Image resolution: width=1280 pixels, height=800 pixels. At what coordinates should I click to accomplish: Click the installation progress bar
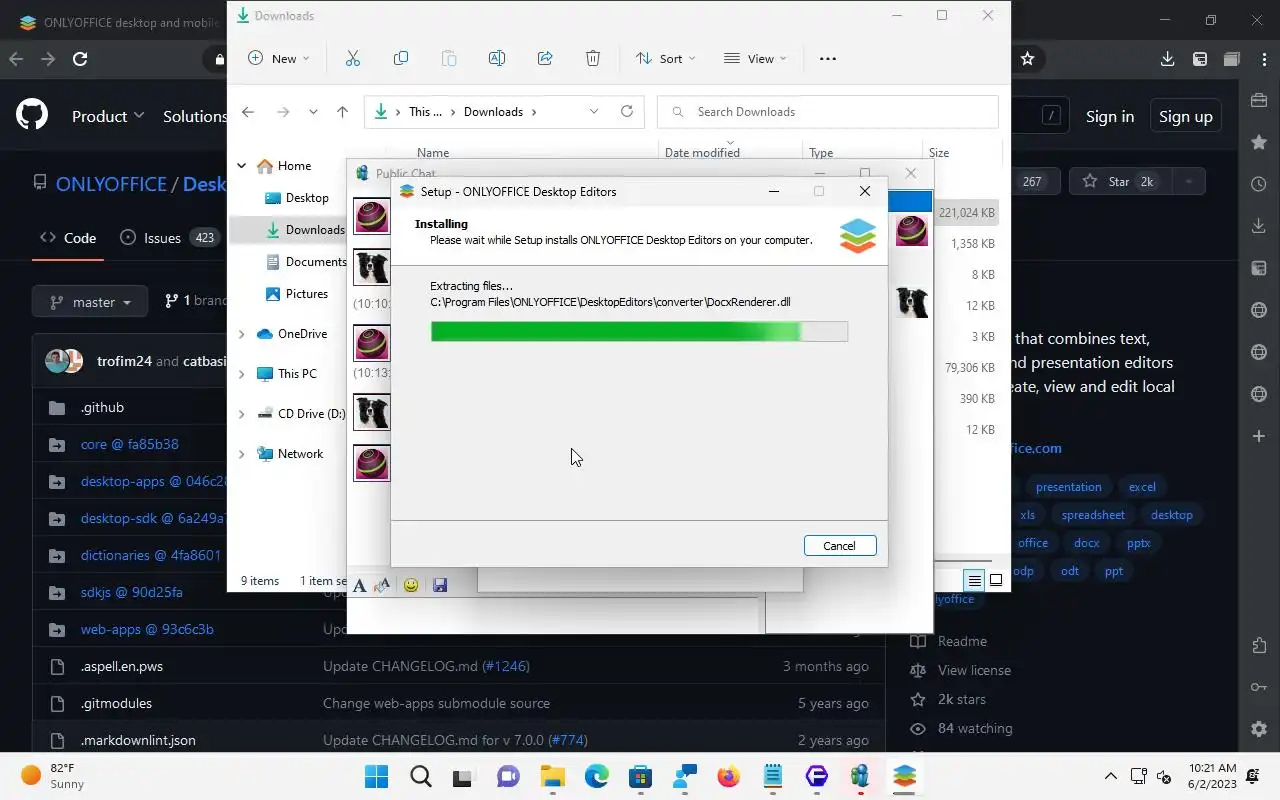(639, 331)
